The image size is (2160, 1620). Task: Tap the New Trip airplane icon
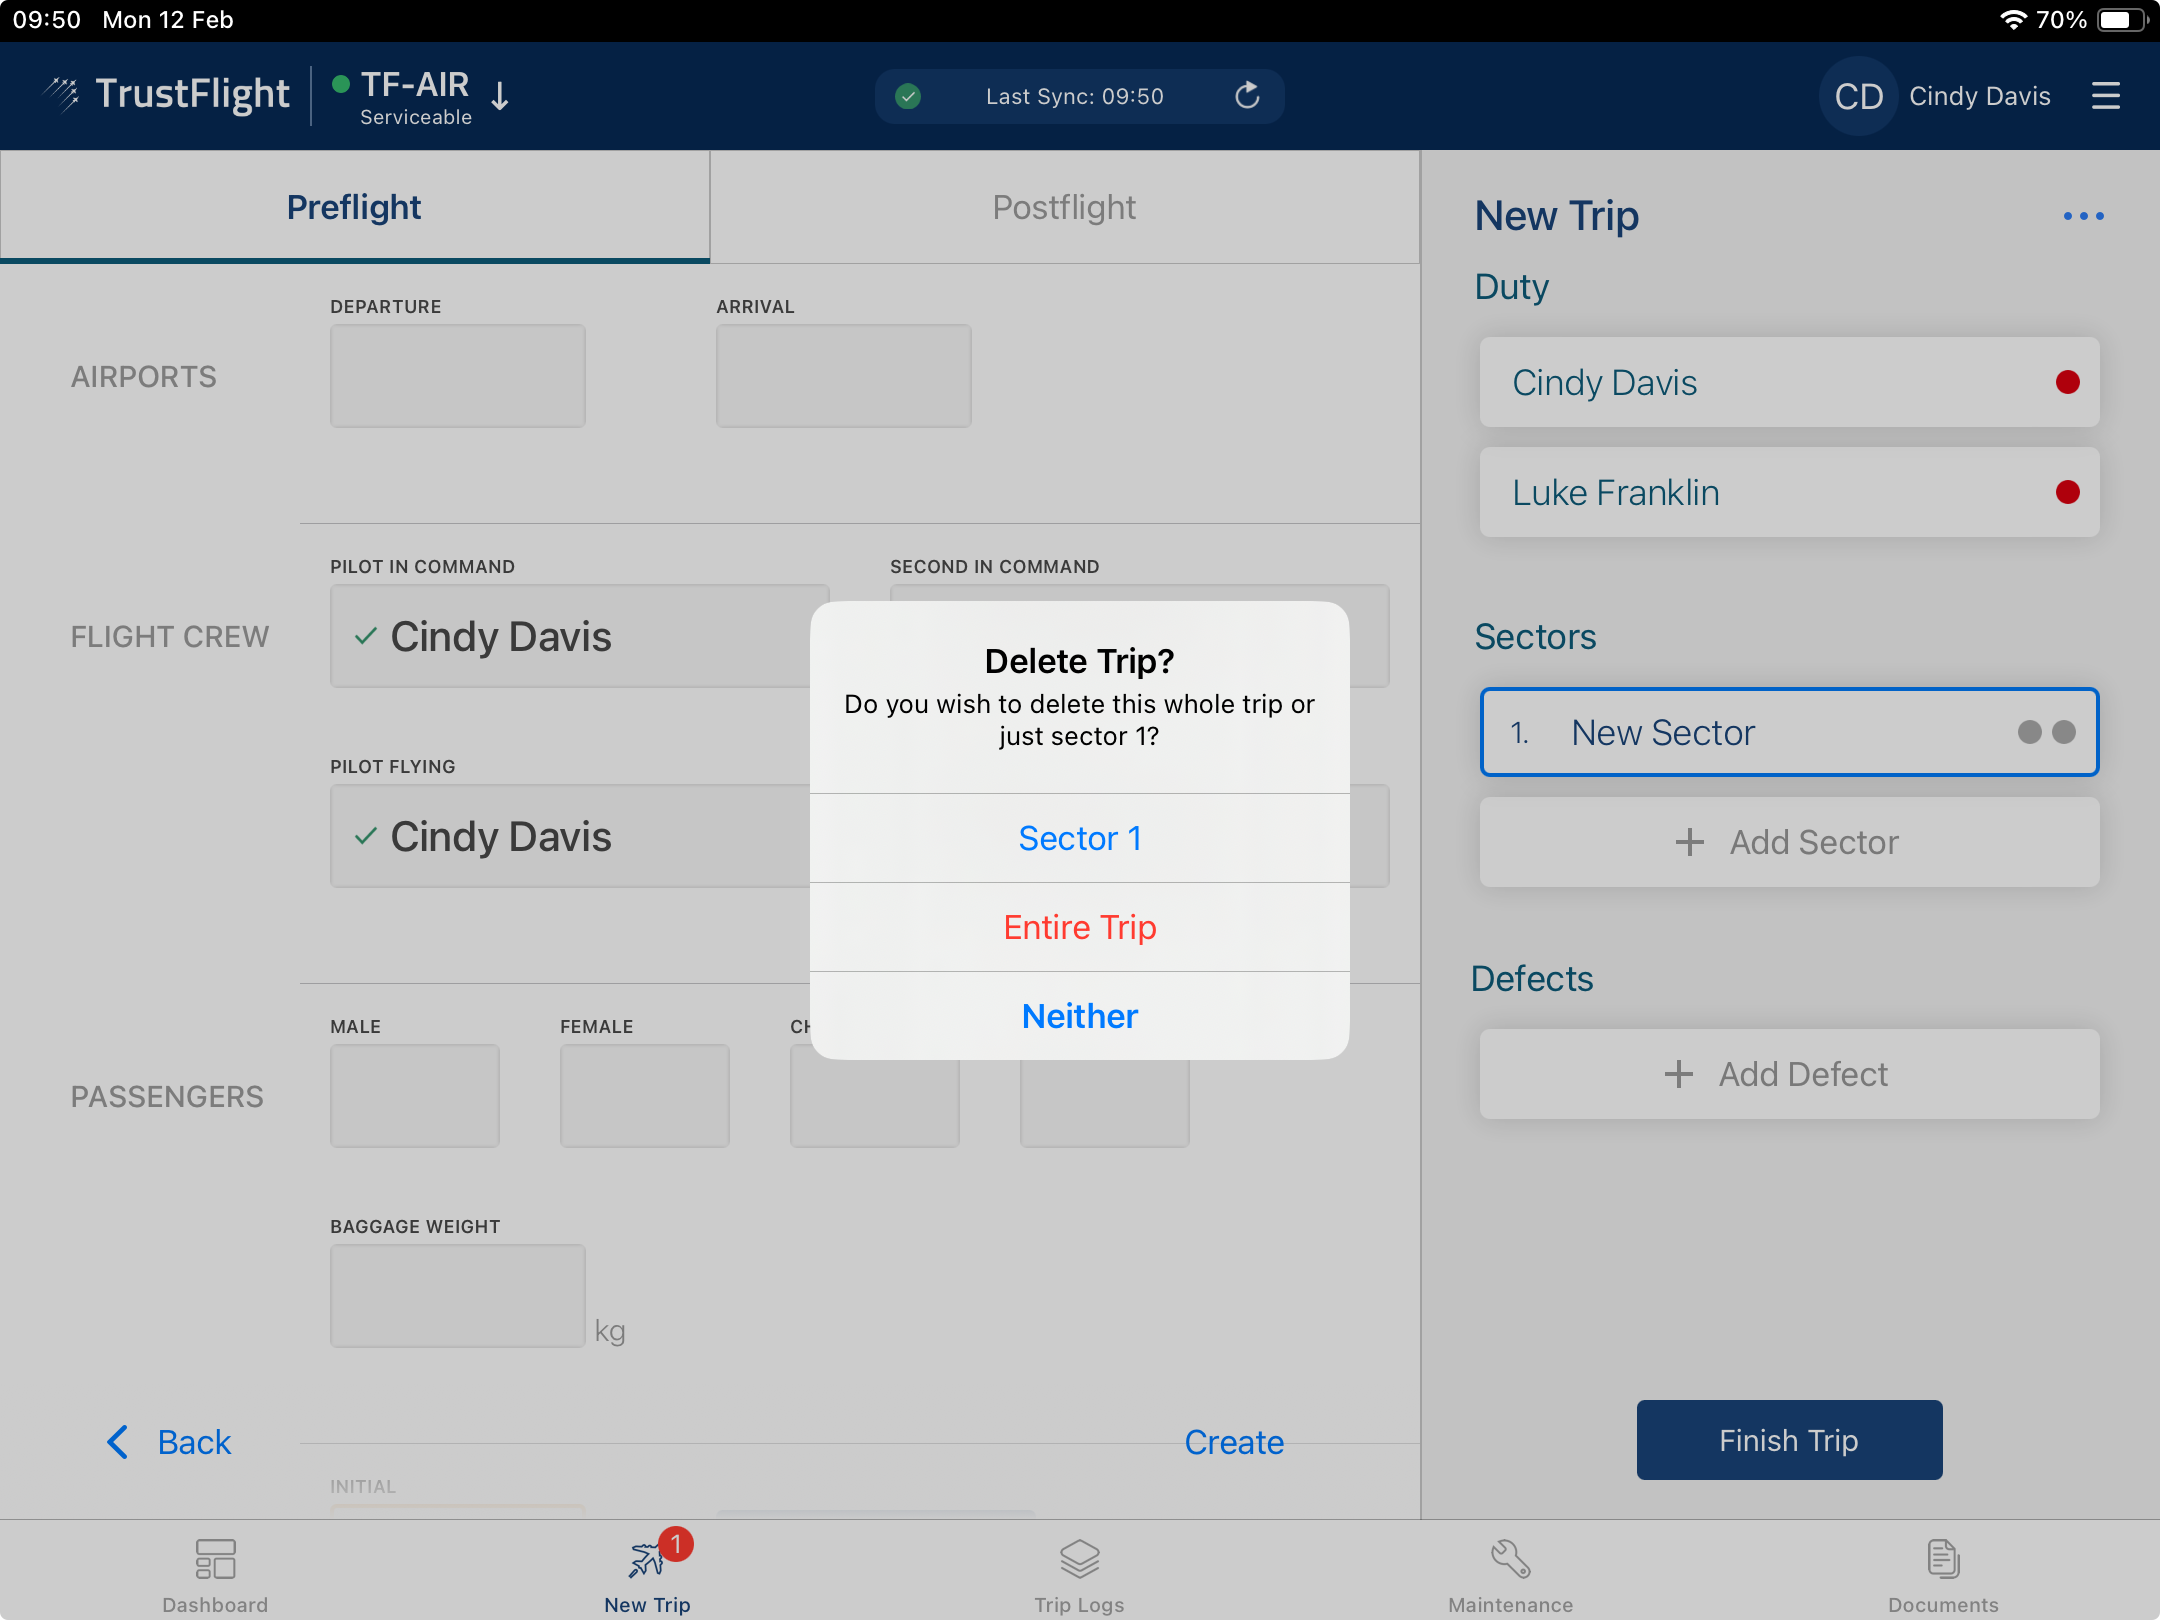tap(647, 1559)
